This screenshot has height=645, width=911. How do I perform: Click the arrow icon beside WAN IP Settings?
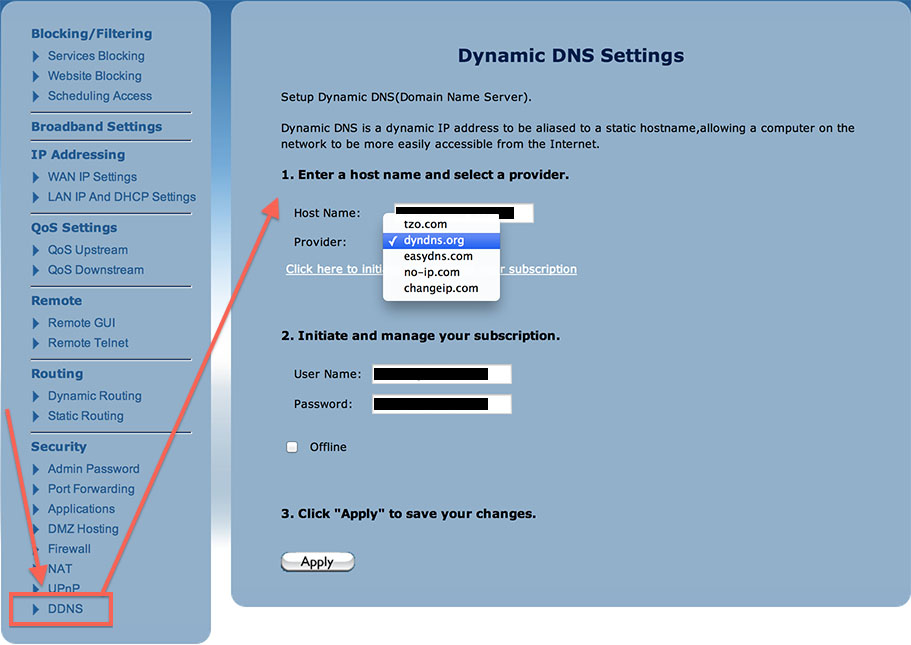tap(36, 177)
